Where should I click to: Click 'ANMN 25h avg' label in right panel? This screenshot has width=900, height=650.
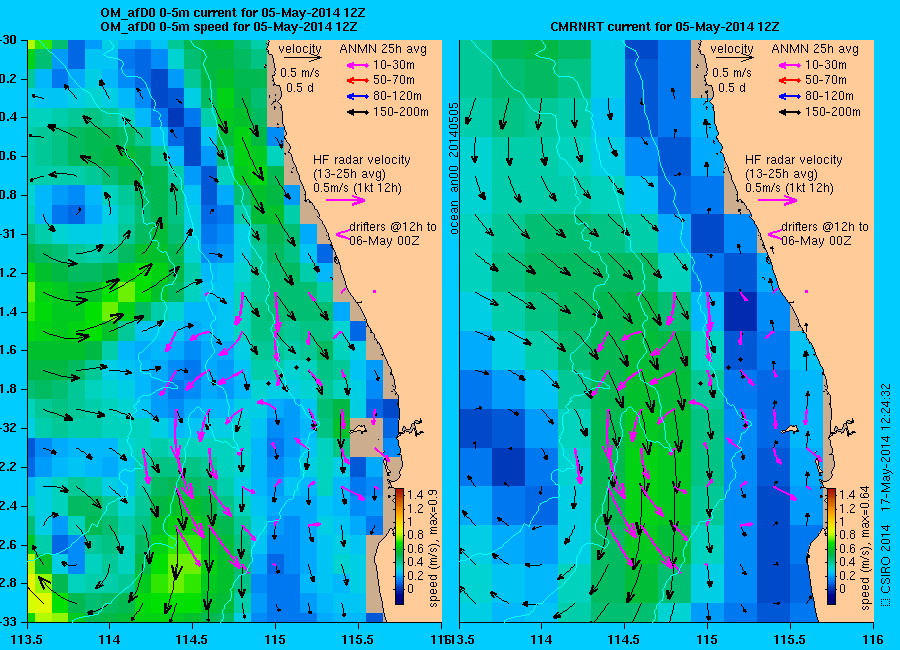815,49
